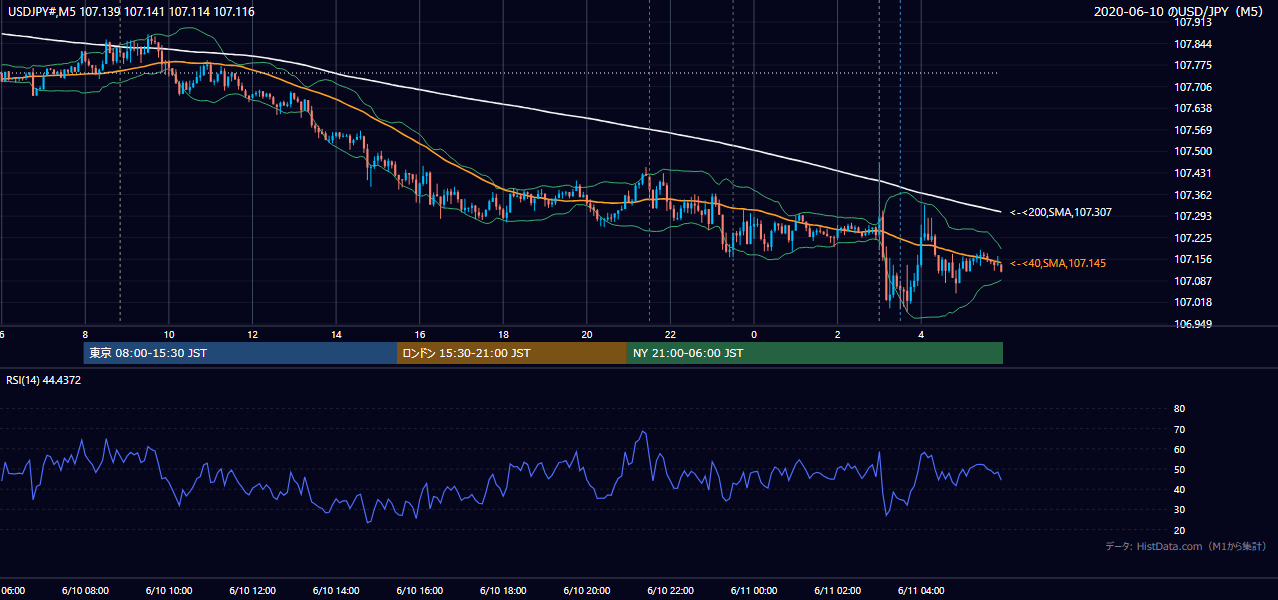Screen dimensions: 1278x600
Task: Click hour label 10 under price chart
Action: coord(169,334)
